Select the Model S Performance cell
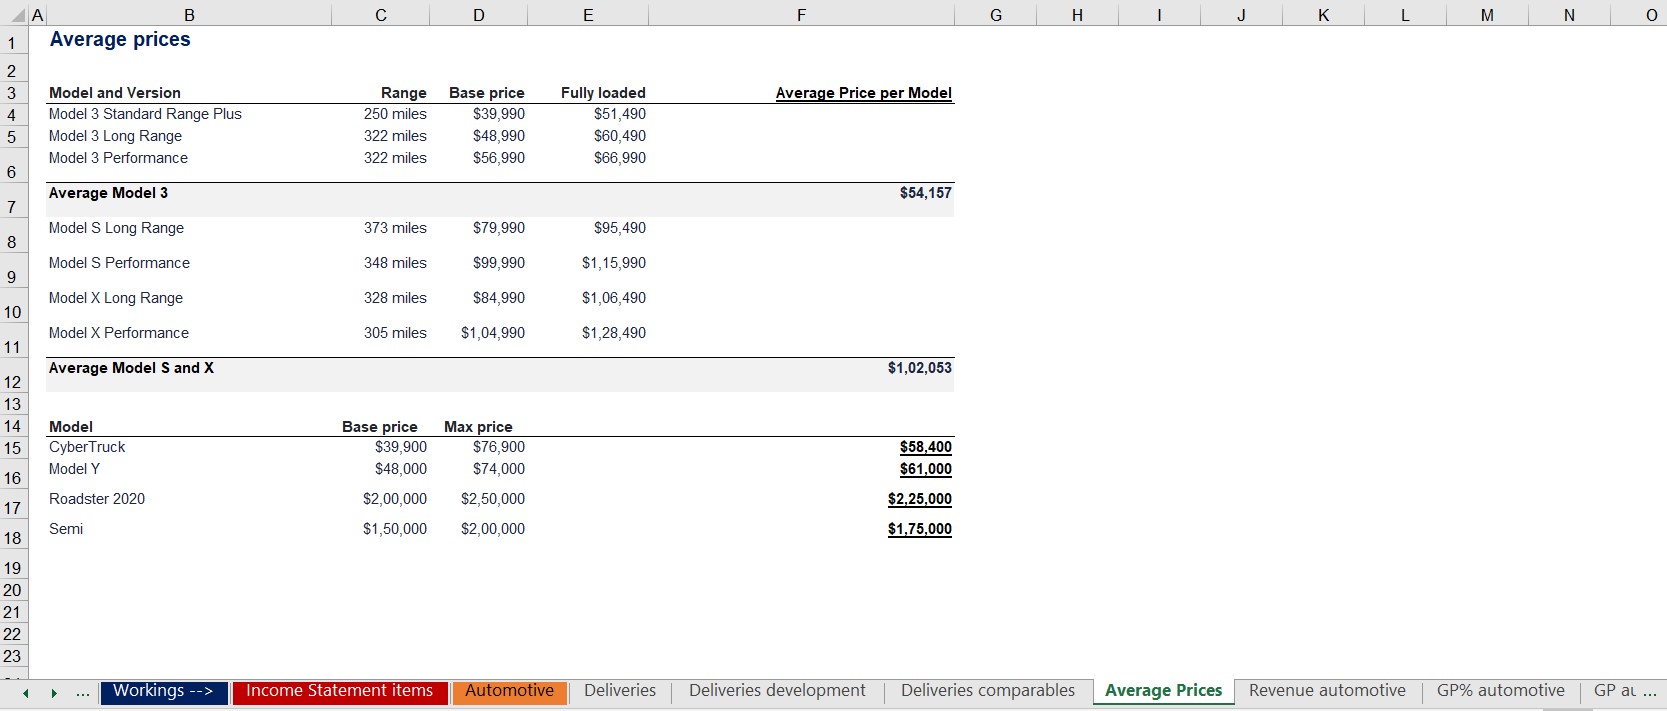 (x=119, y=263)
